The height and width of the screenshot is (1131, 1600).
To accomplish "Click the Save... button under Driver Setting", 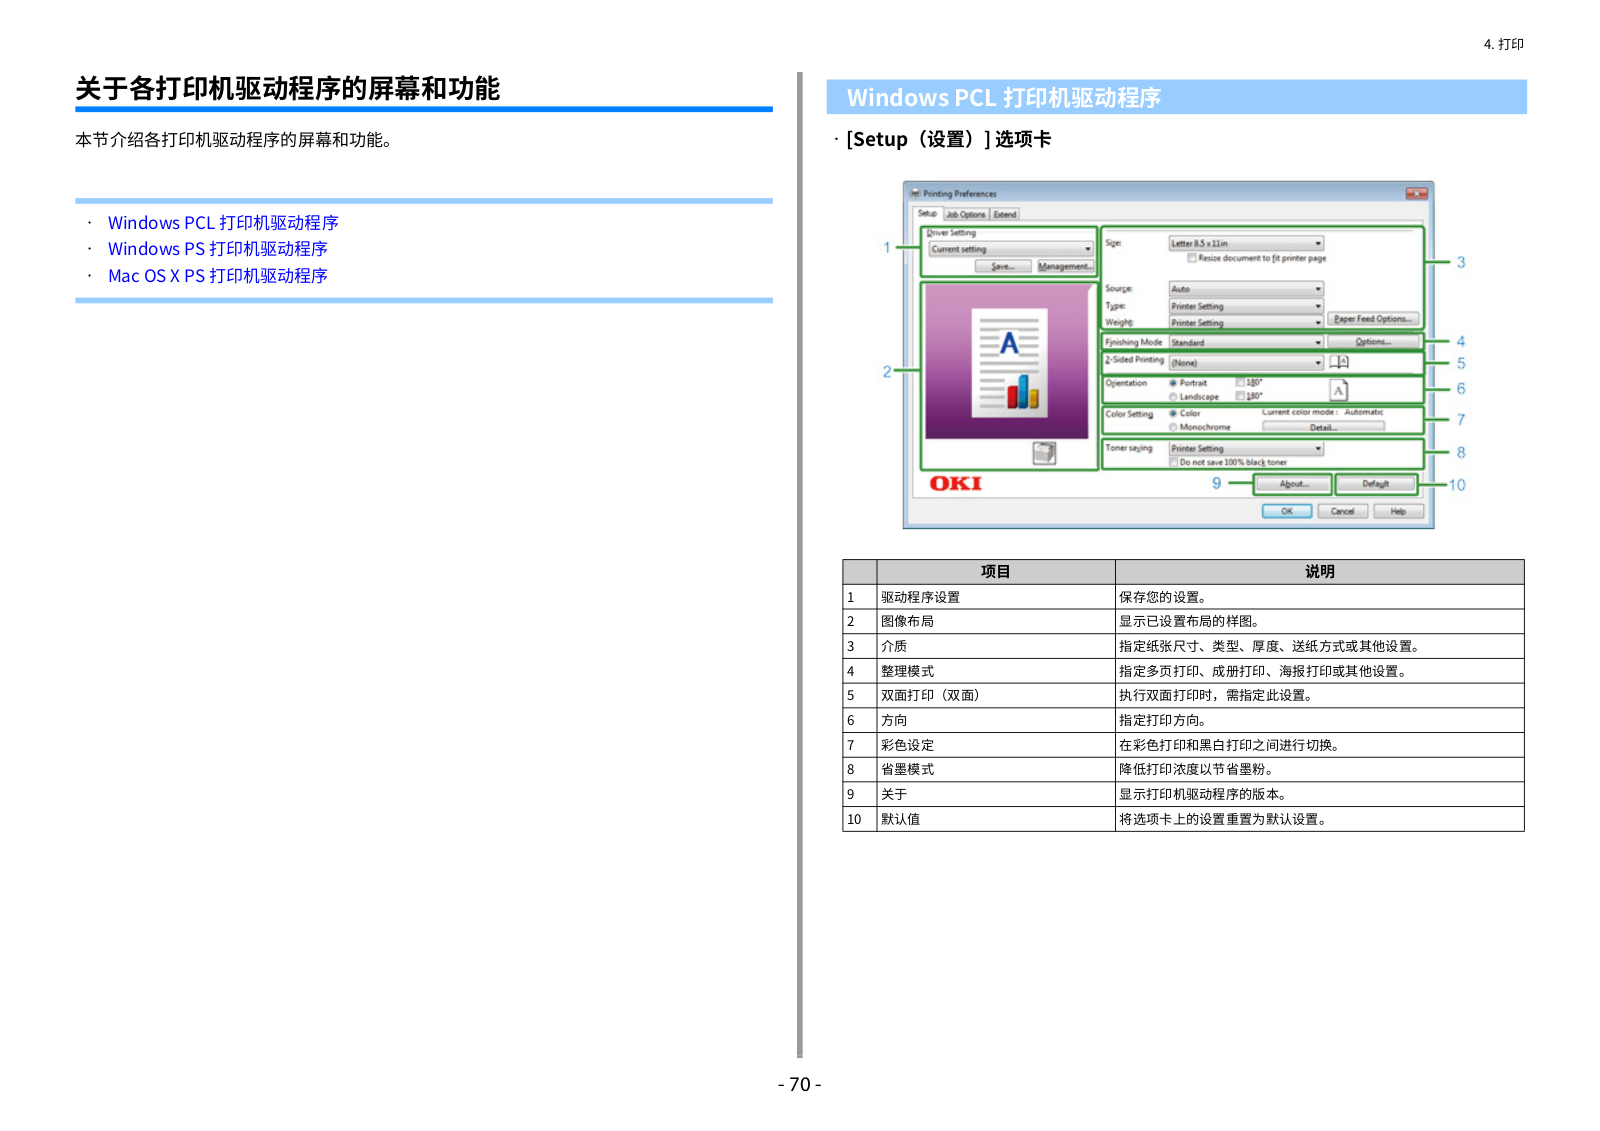I will 1002,266.
